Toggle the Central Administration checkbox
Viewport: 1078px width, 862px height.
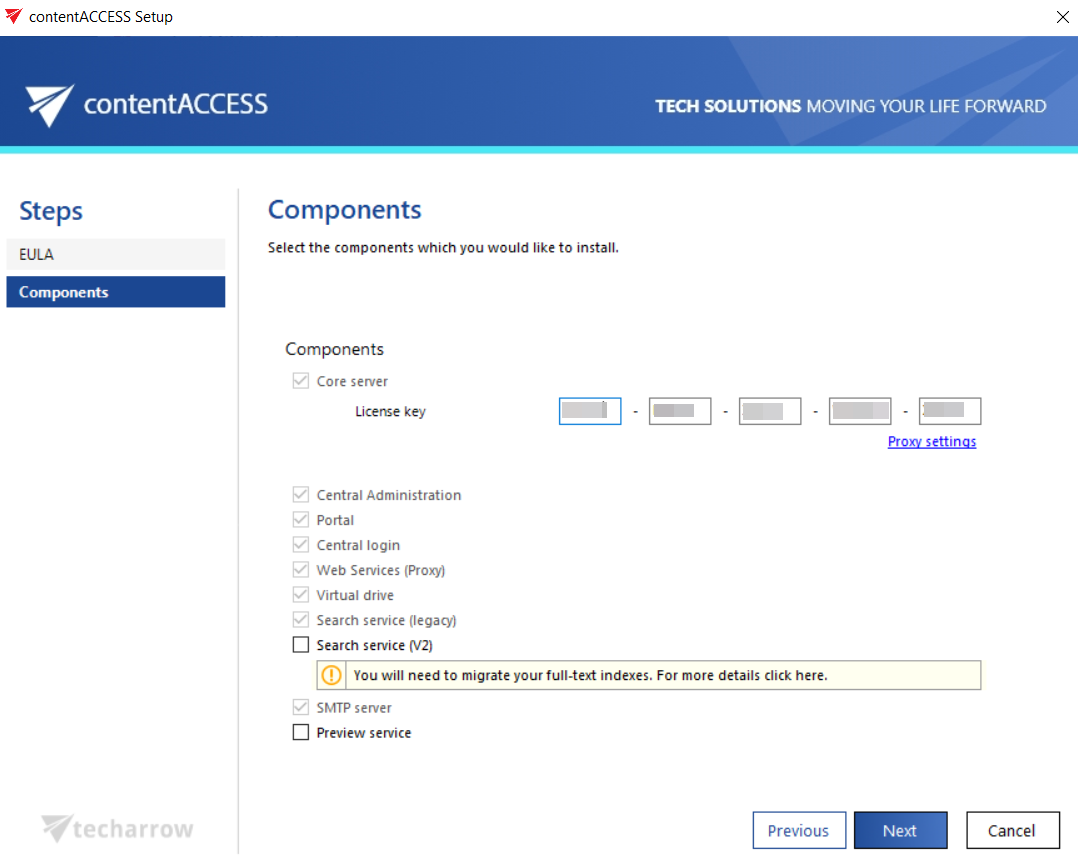301,496
